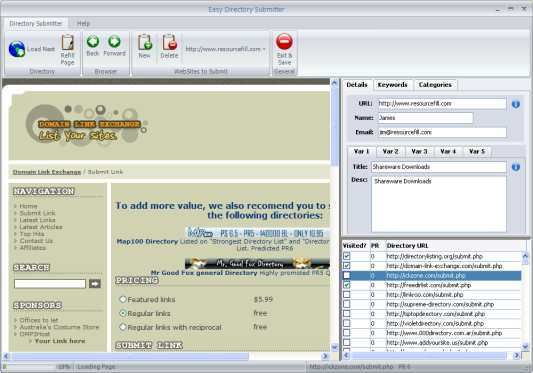This screenshot has height=373, width=533.
Task: Click directory list horizontal scrollbar left arrow
Action: tap(346, 355)
